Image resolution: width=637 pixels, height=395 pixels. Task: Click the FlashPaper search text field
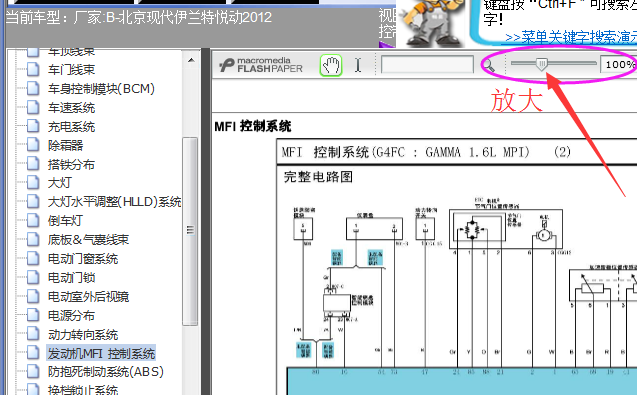click(x=427, y=65)
